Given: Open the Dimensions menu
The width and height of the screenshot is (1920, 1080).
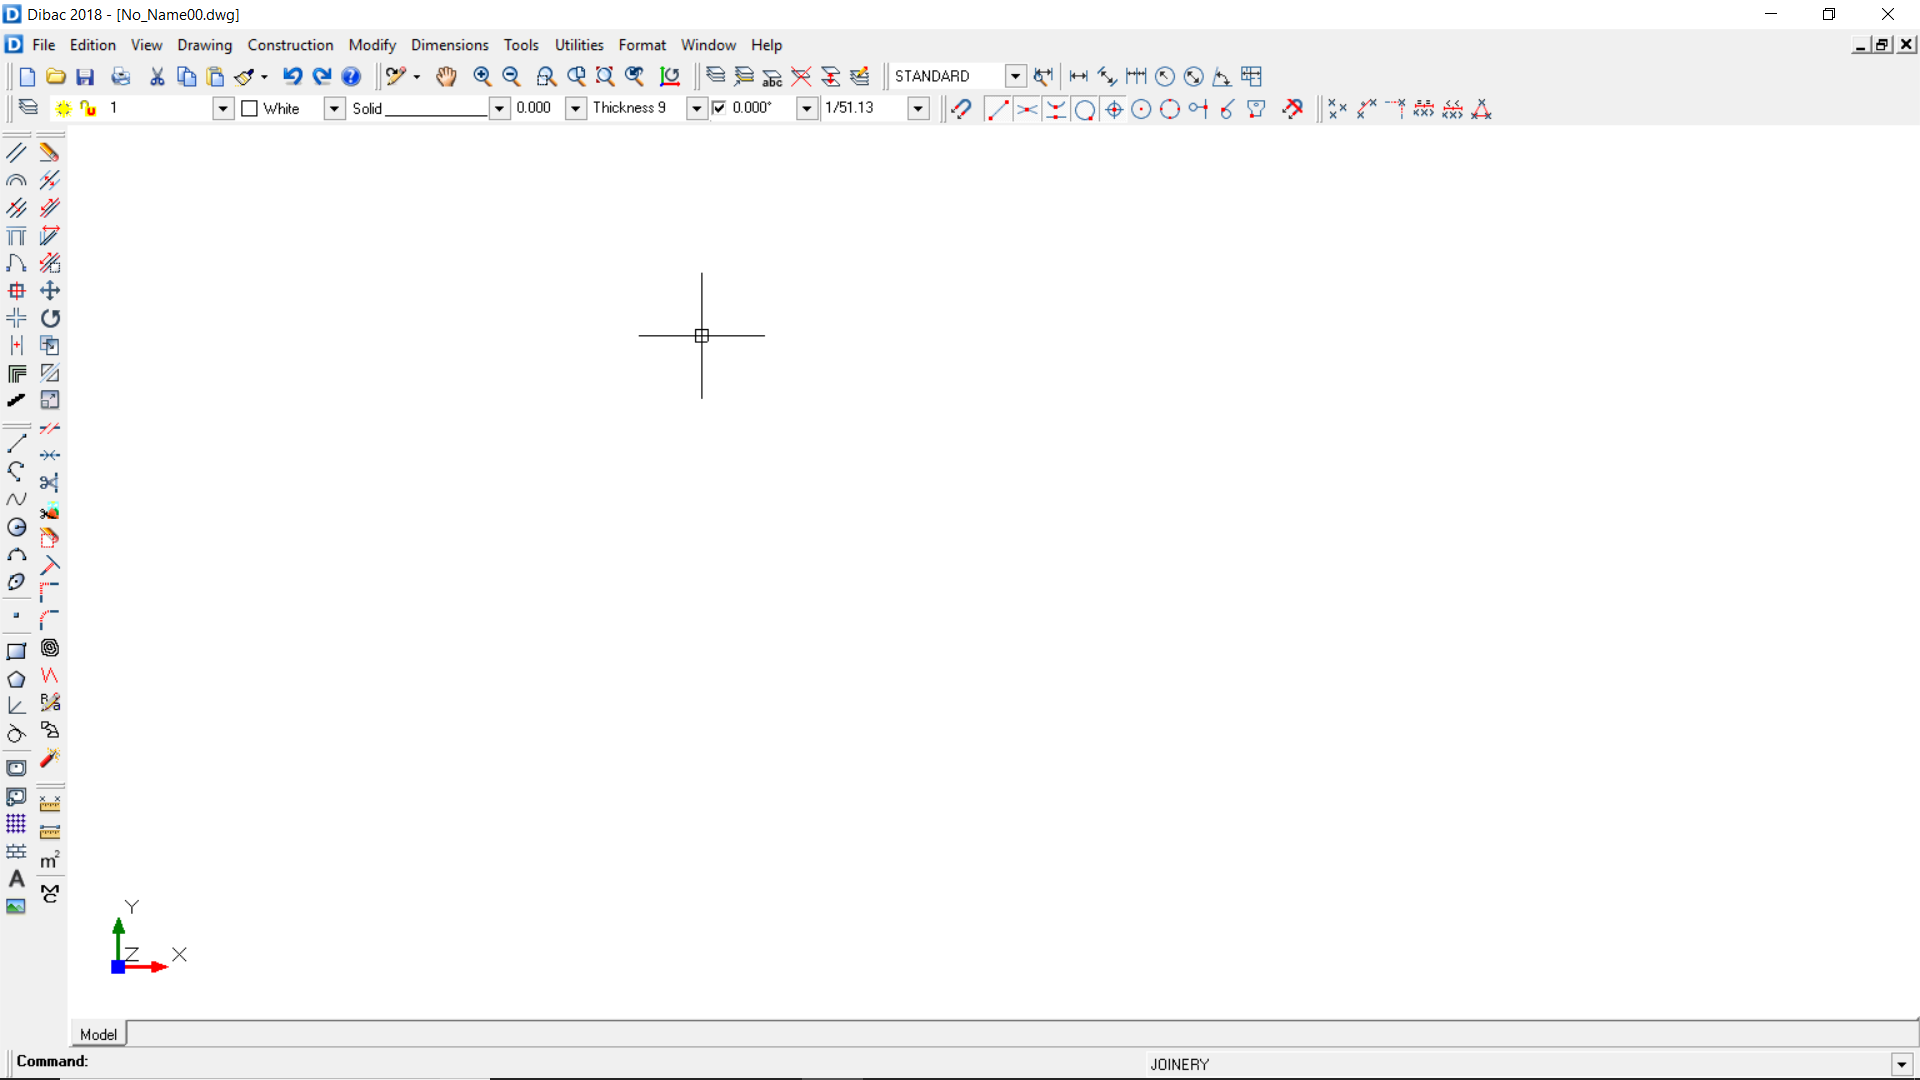Looking at the screenshot, I should pos(449,45).
